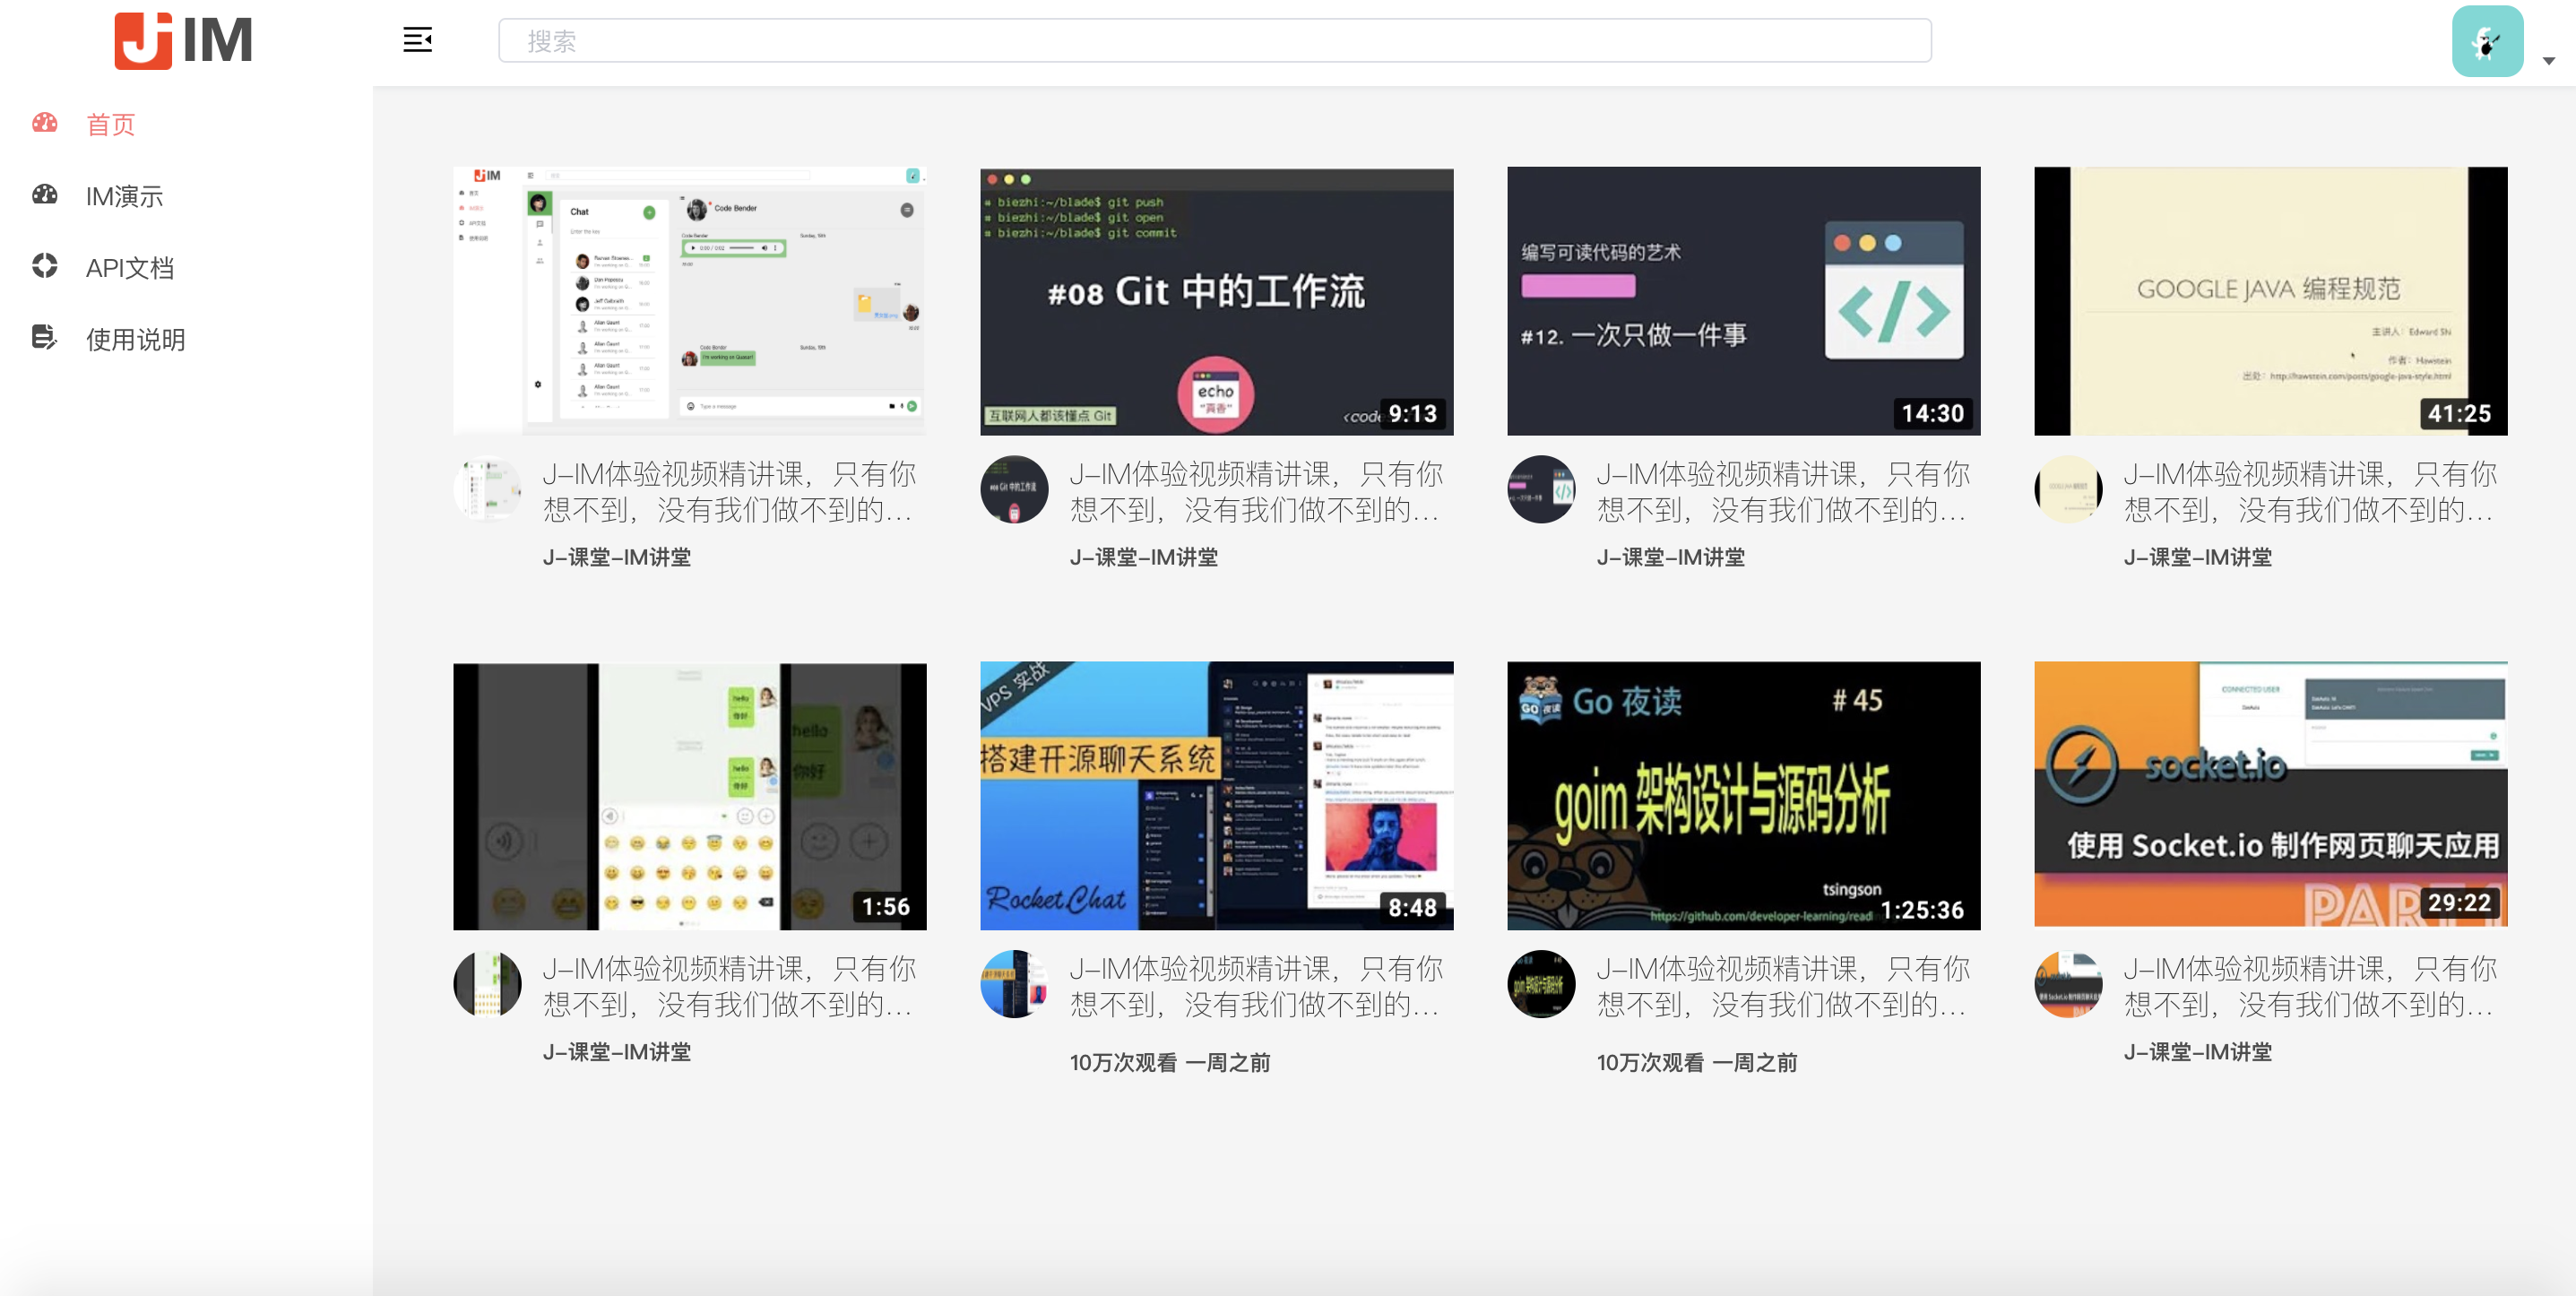2576x1296 pixels.
Task: Click the API文档 sidebar icon
Action: 47,268
